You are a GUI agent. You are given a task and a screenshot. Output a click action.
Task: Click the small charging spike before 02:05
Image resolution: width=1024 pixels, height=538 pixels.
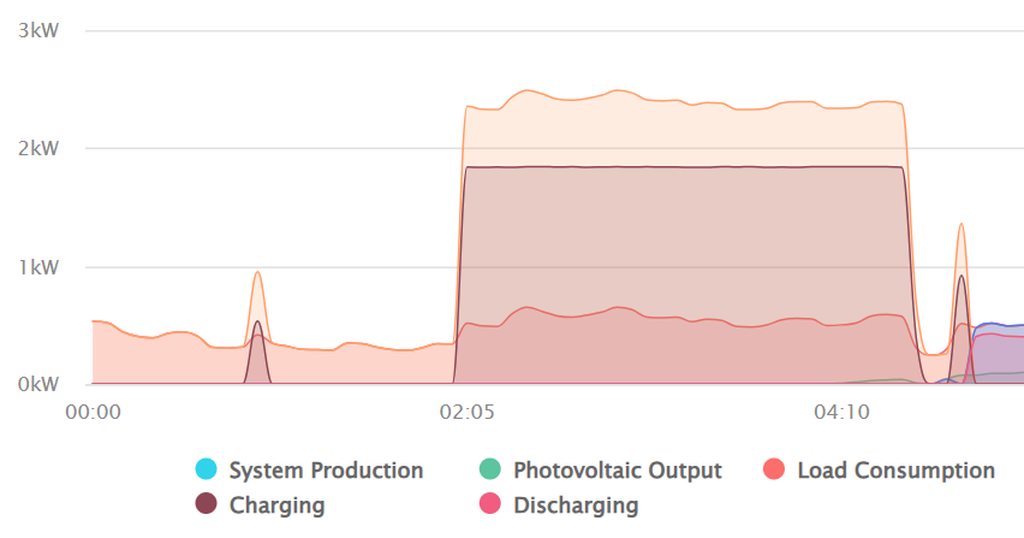tap(258, 324)
